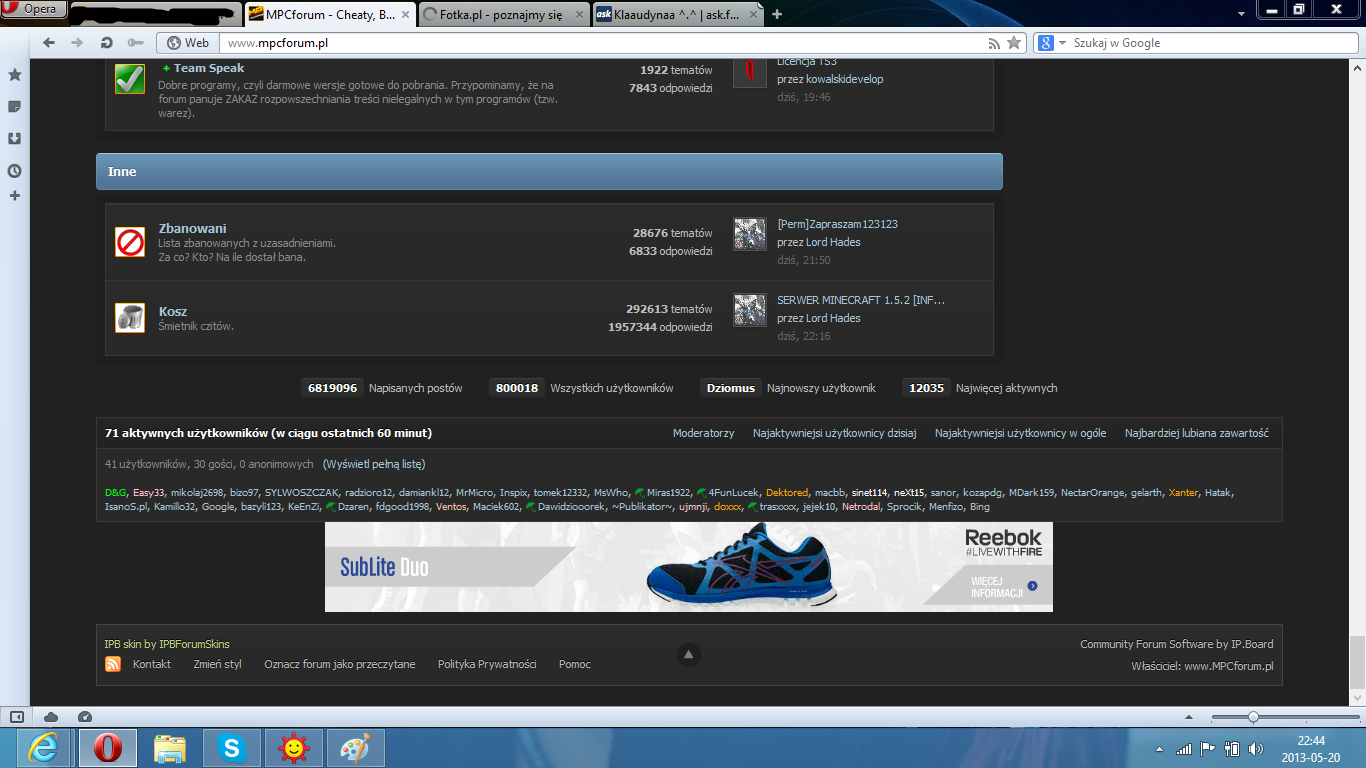The image size is (1366, 768).
Task: Open the Opera main menu button
Action: tap(34, 10)
